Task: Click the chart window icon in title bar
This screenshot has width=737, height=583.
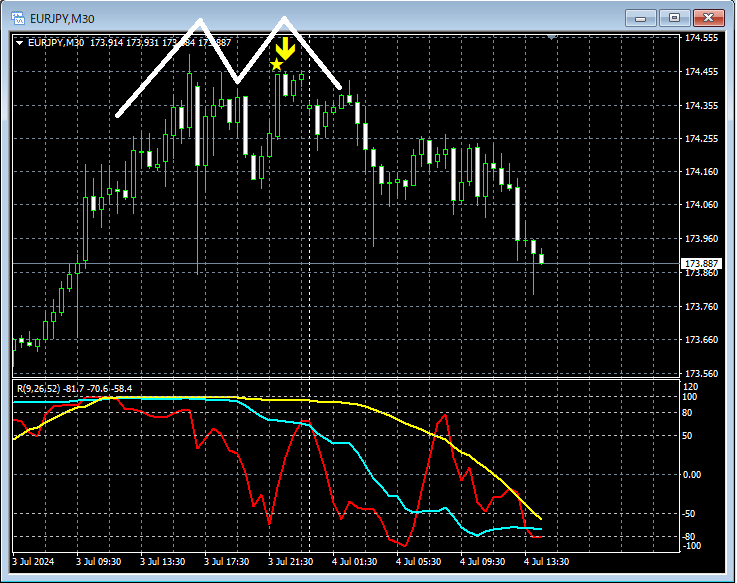Action: coord(18,18)
